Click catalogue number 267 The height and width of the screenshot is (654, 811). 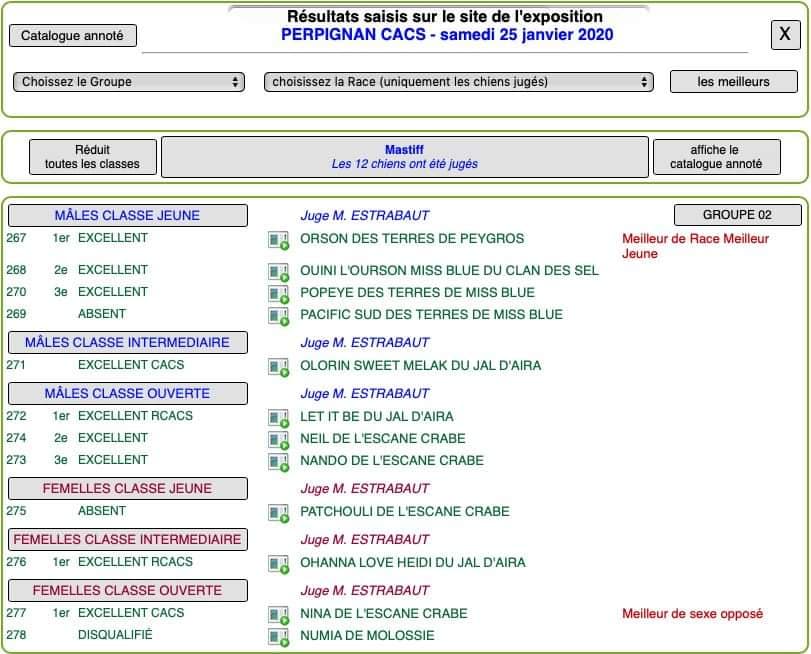16,238
